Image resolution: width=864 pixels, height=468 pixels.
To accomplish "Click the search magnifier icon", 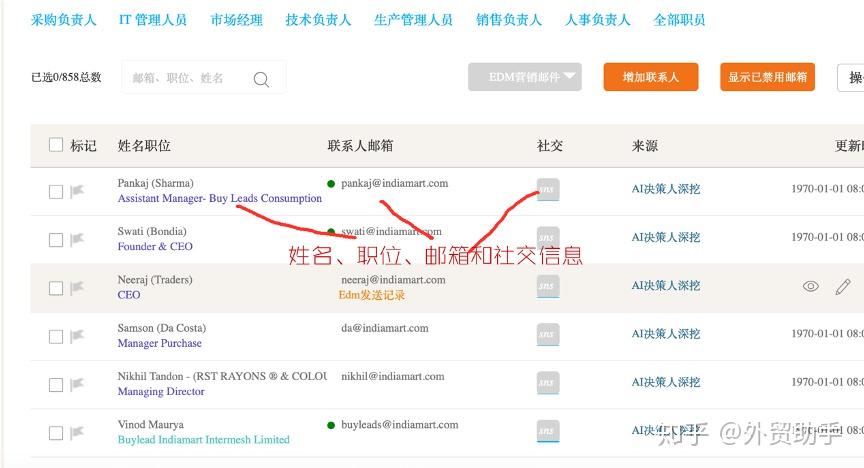I will pos(261,79).
